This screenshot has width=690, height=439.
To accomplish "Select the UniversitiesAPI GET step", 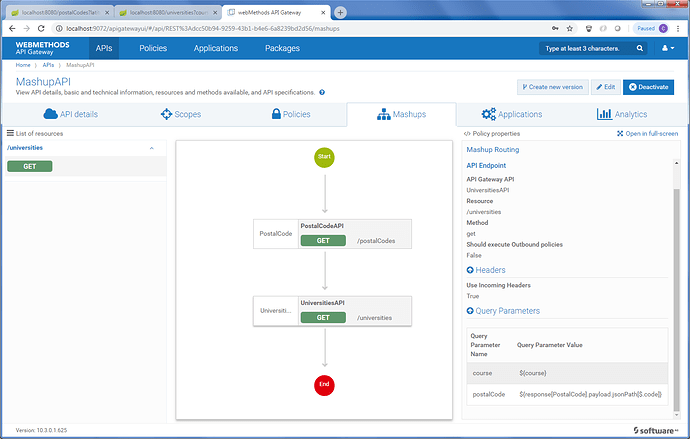I will click(x=323, y=318).
